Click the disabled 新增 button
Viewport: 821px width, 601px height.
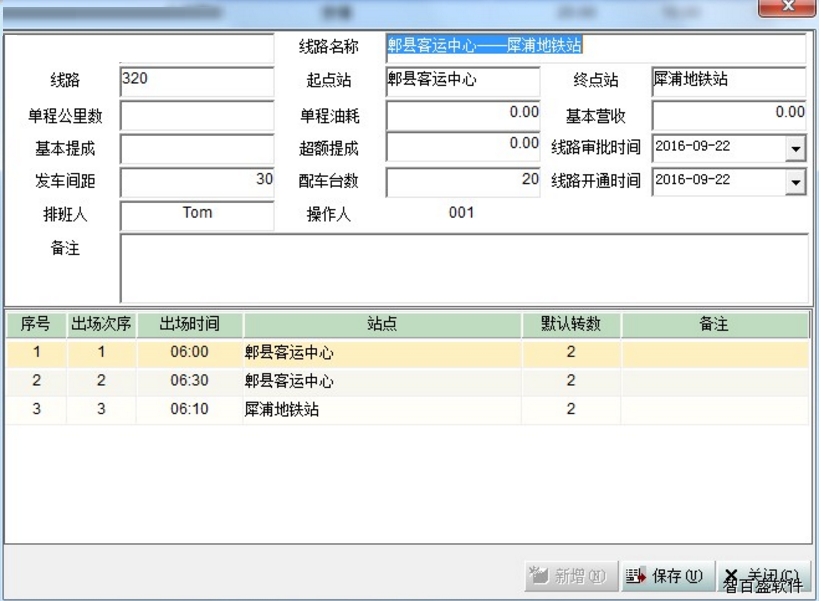pyautogui.click(x=571, y=576)
